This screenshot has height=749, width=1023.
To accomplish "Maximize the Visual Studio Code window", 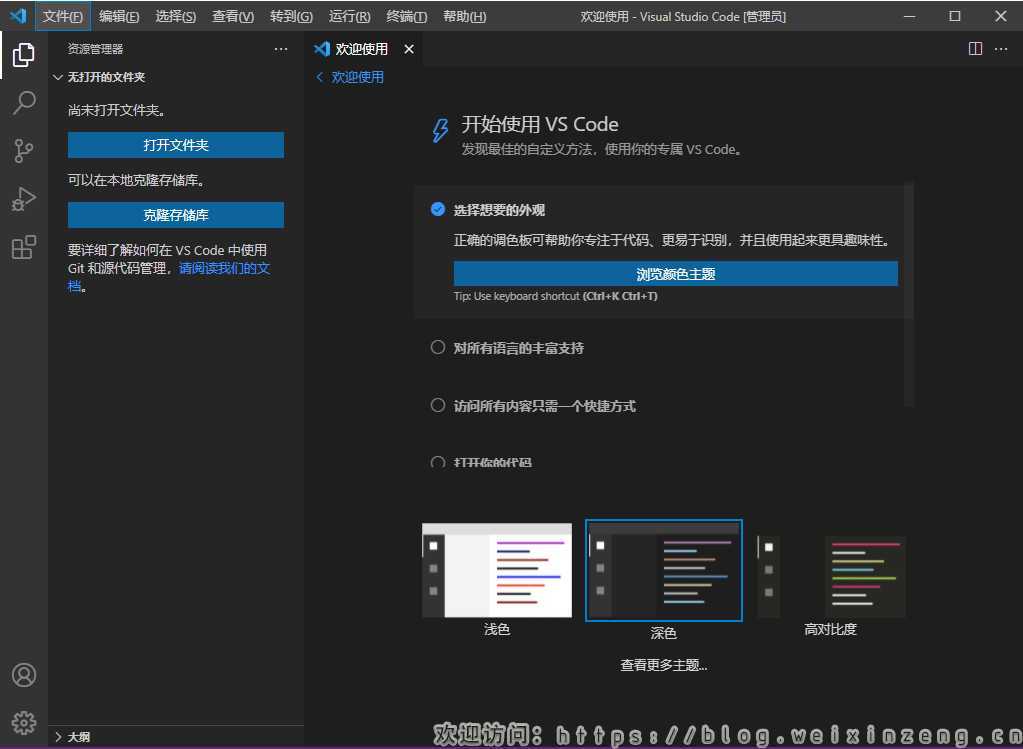I will tap(954, 16).
